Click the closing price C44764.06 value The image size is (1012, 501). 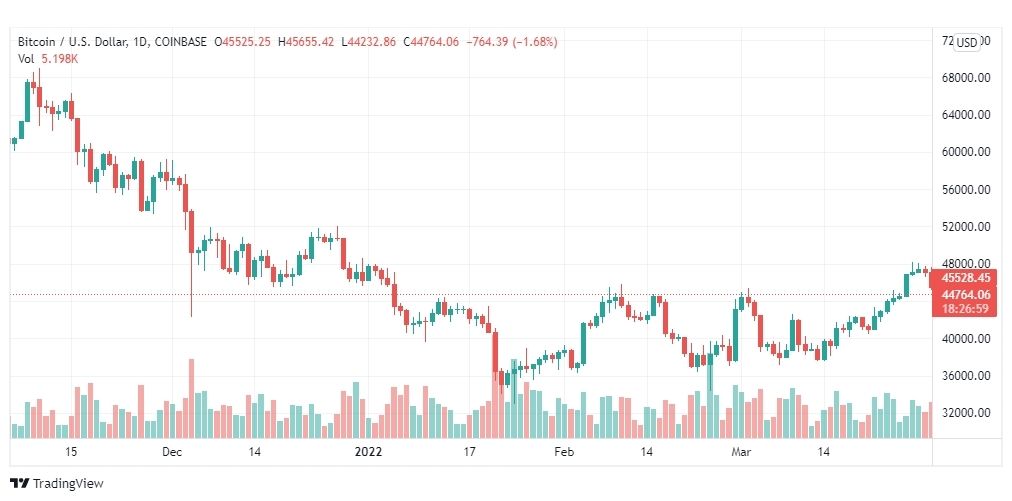[430, 42]
